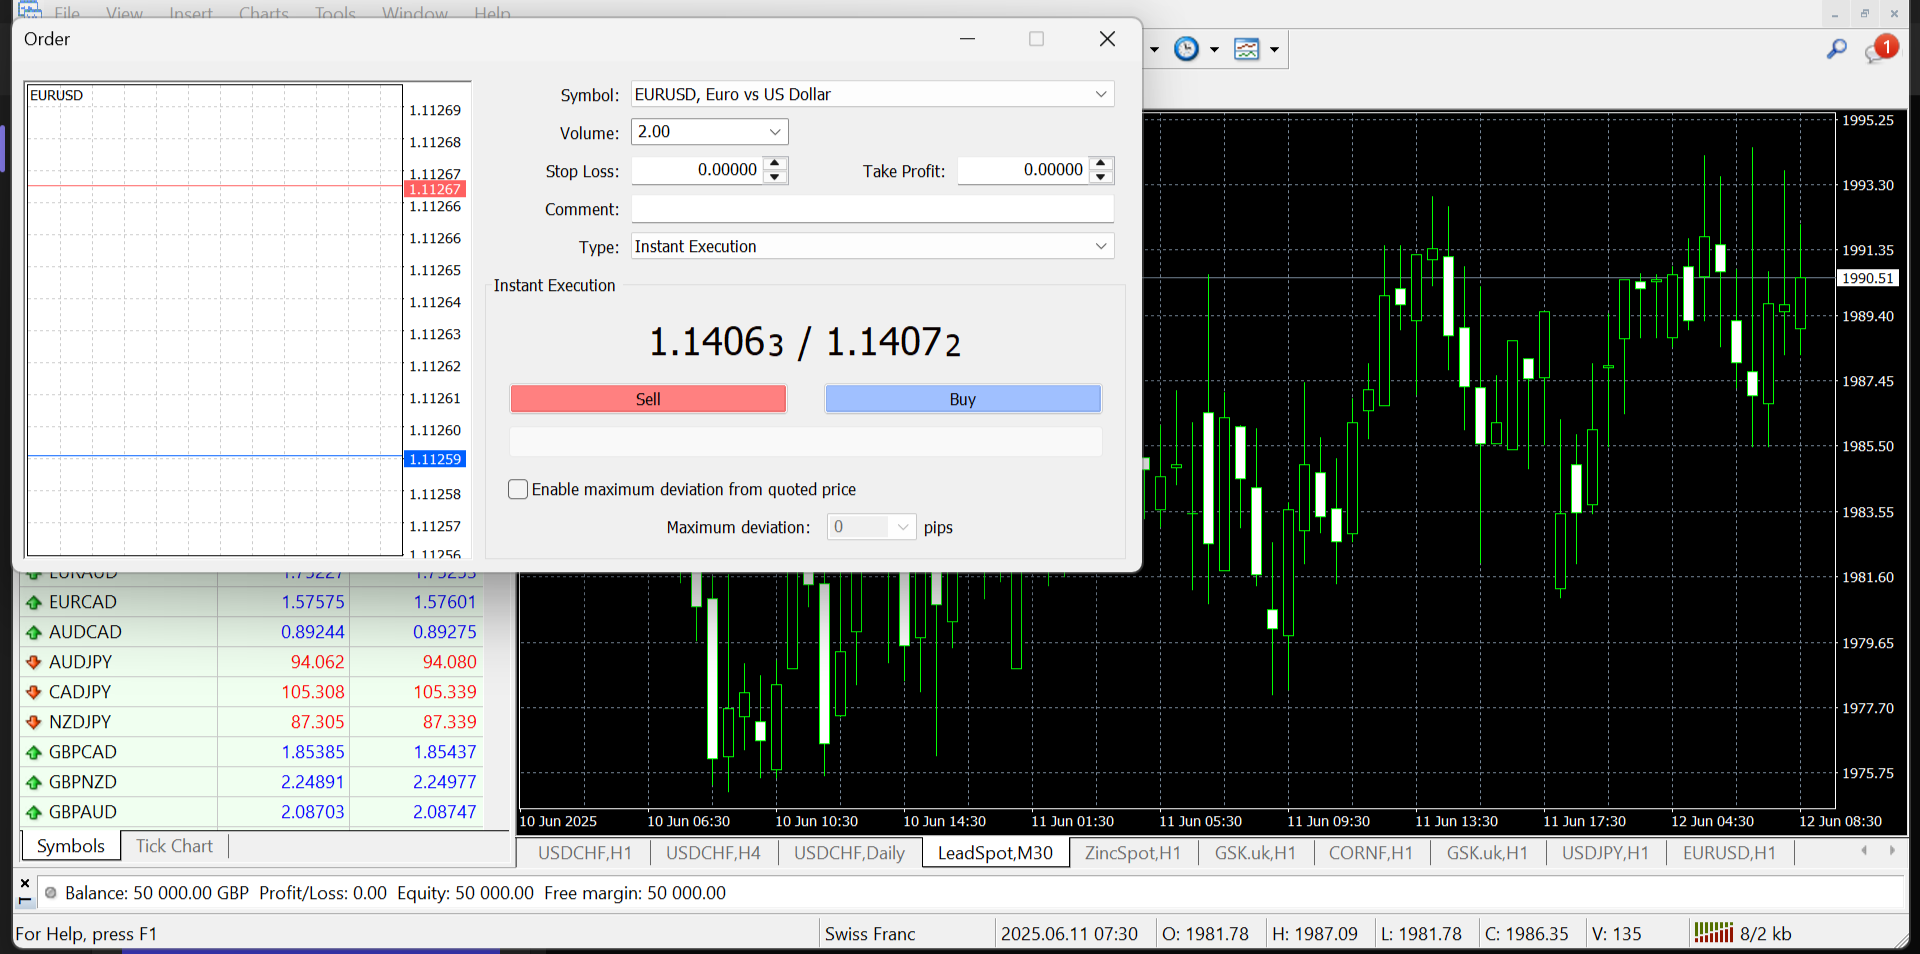Viewport: 1920px width, 954px height.
Task: Open the chart periodicity clock icon
Action: (1186, 49)
